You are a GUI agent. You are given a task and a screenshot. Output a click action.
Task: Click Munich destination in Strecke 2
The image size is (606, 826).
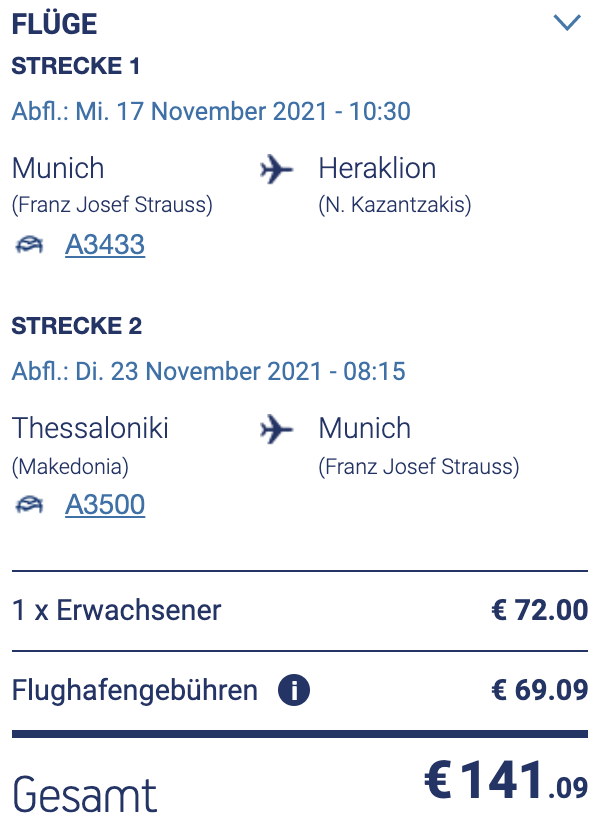pos(365,428)
